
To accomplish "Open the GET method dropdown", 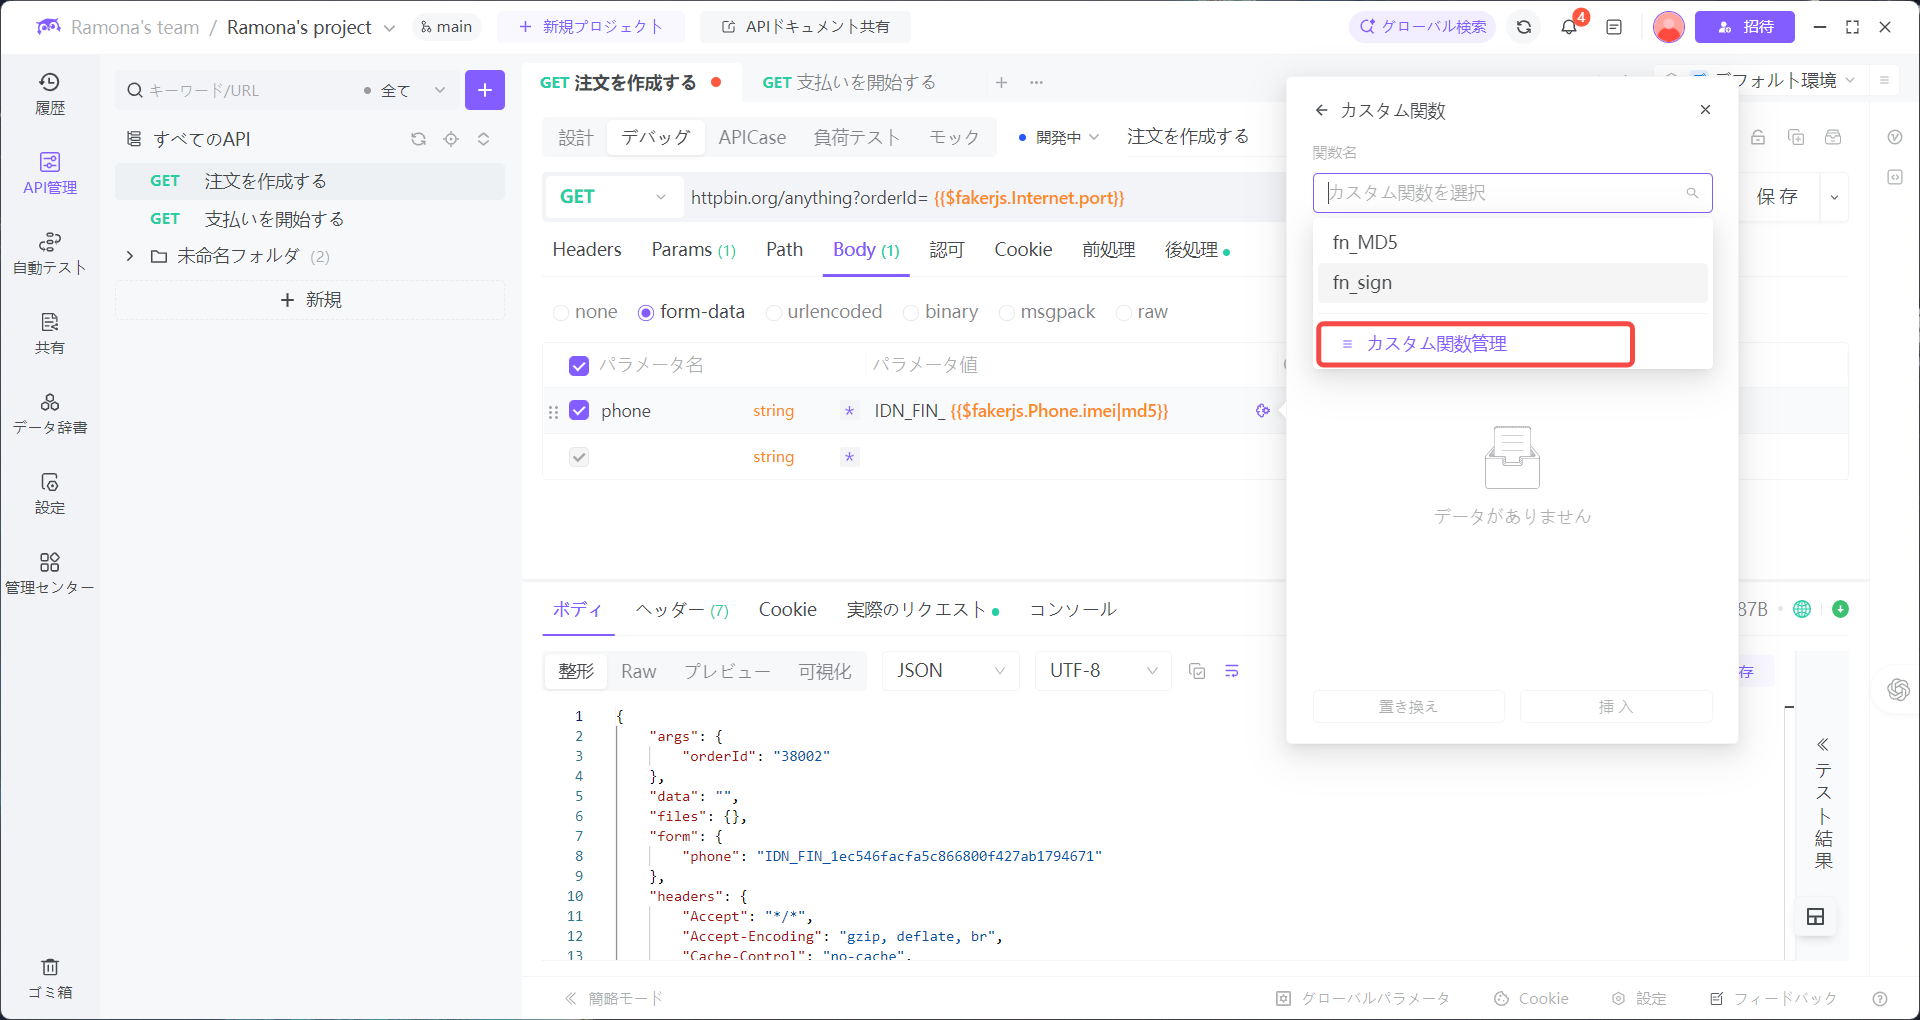I will 613,197.
